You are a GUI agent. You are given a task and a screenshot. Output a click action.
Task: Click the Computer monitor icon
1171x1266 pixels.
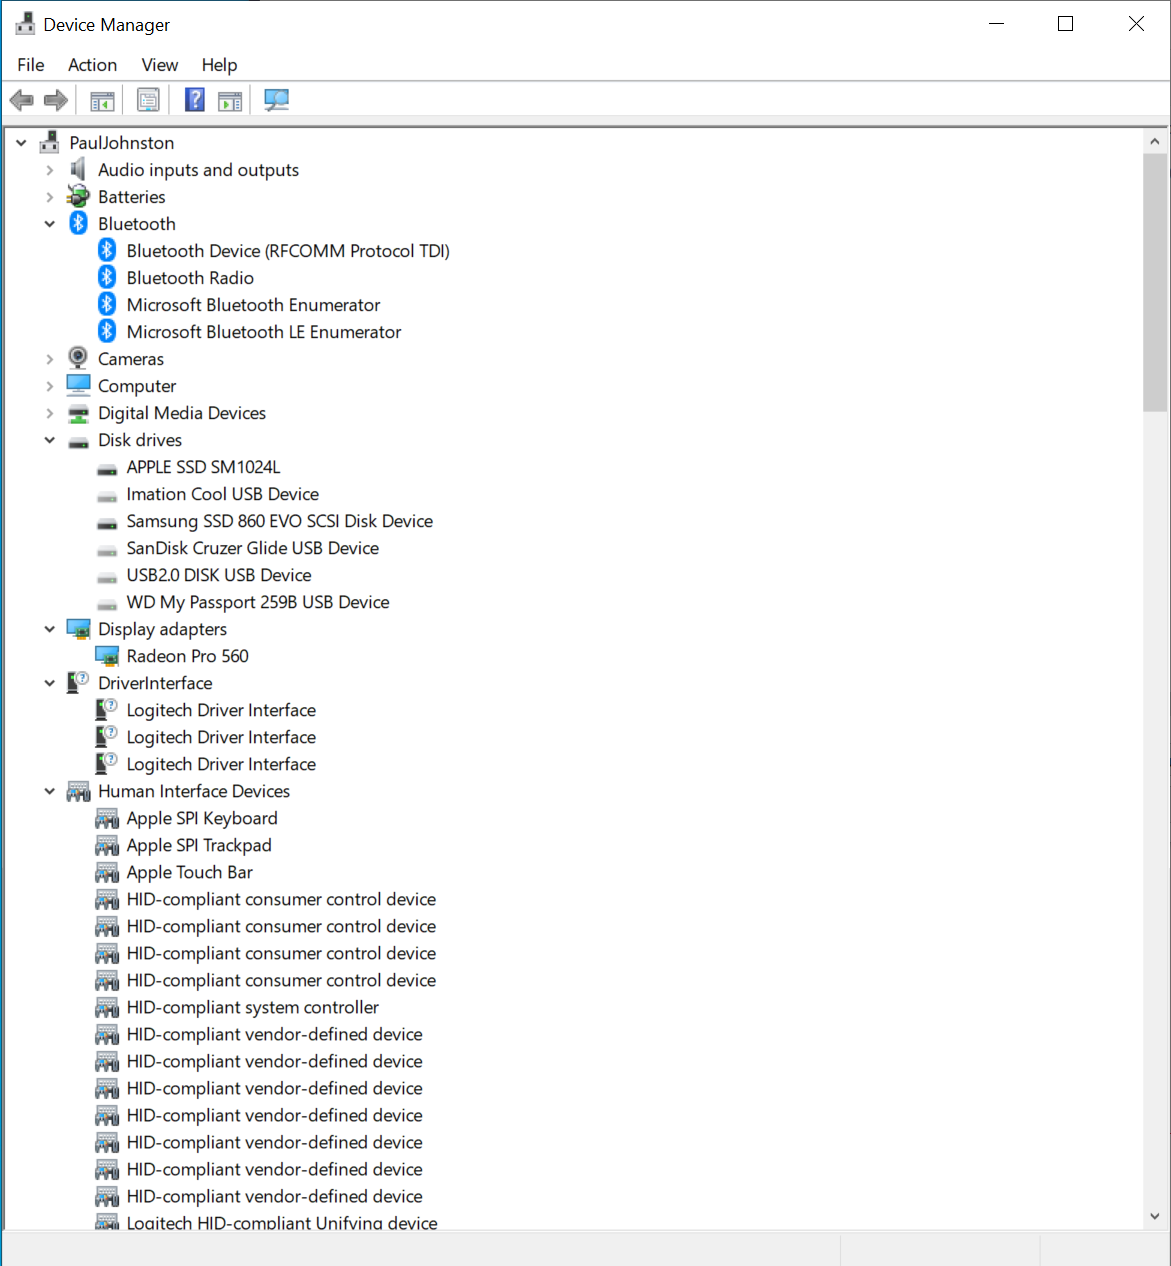[78, 385]
